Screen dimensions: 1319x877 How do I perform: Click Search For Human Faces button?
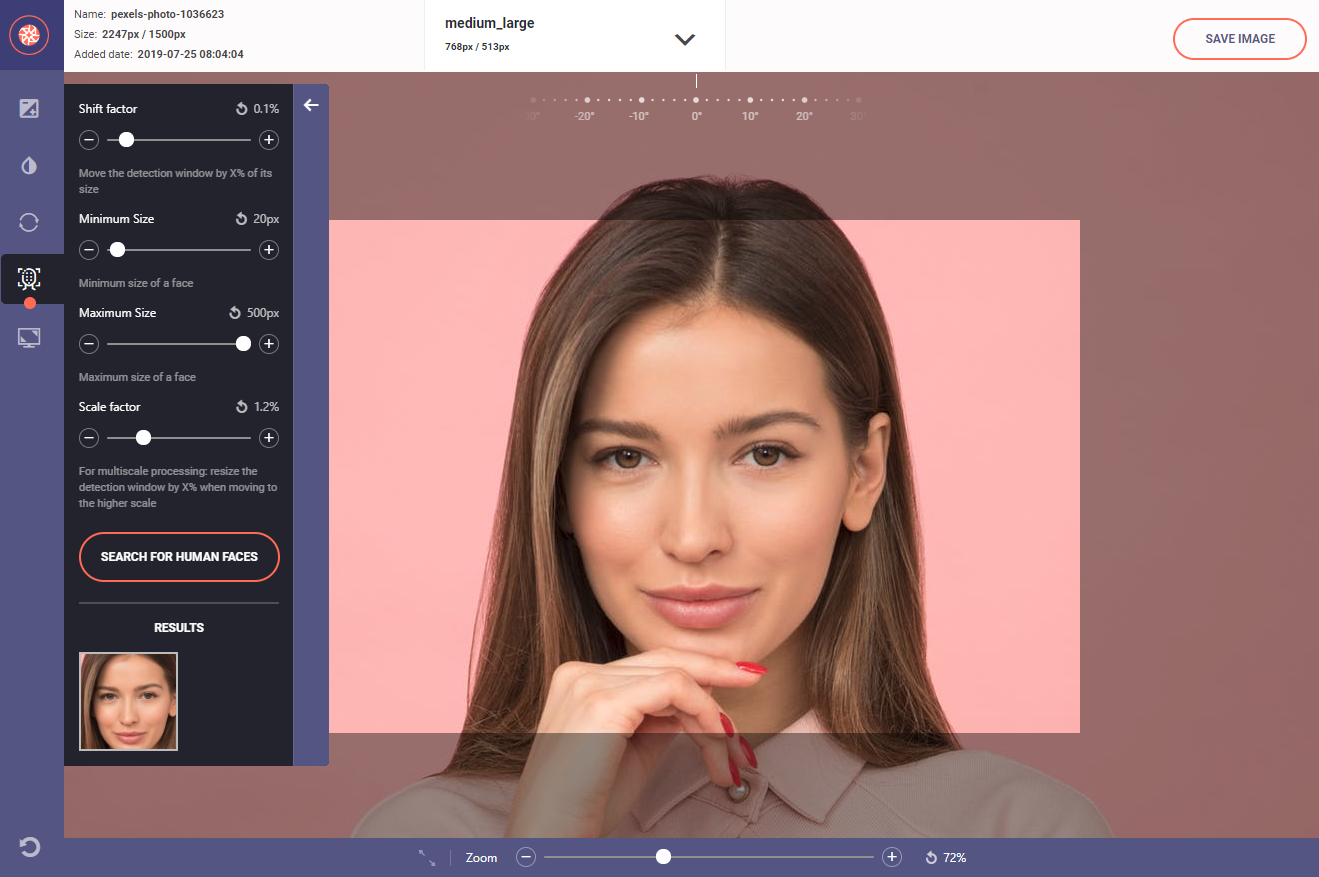(x=179, y=557)
